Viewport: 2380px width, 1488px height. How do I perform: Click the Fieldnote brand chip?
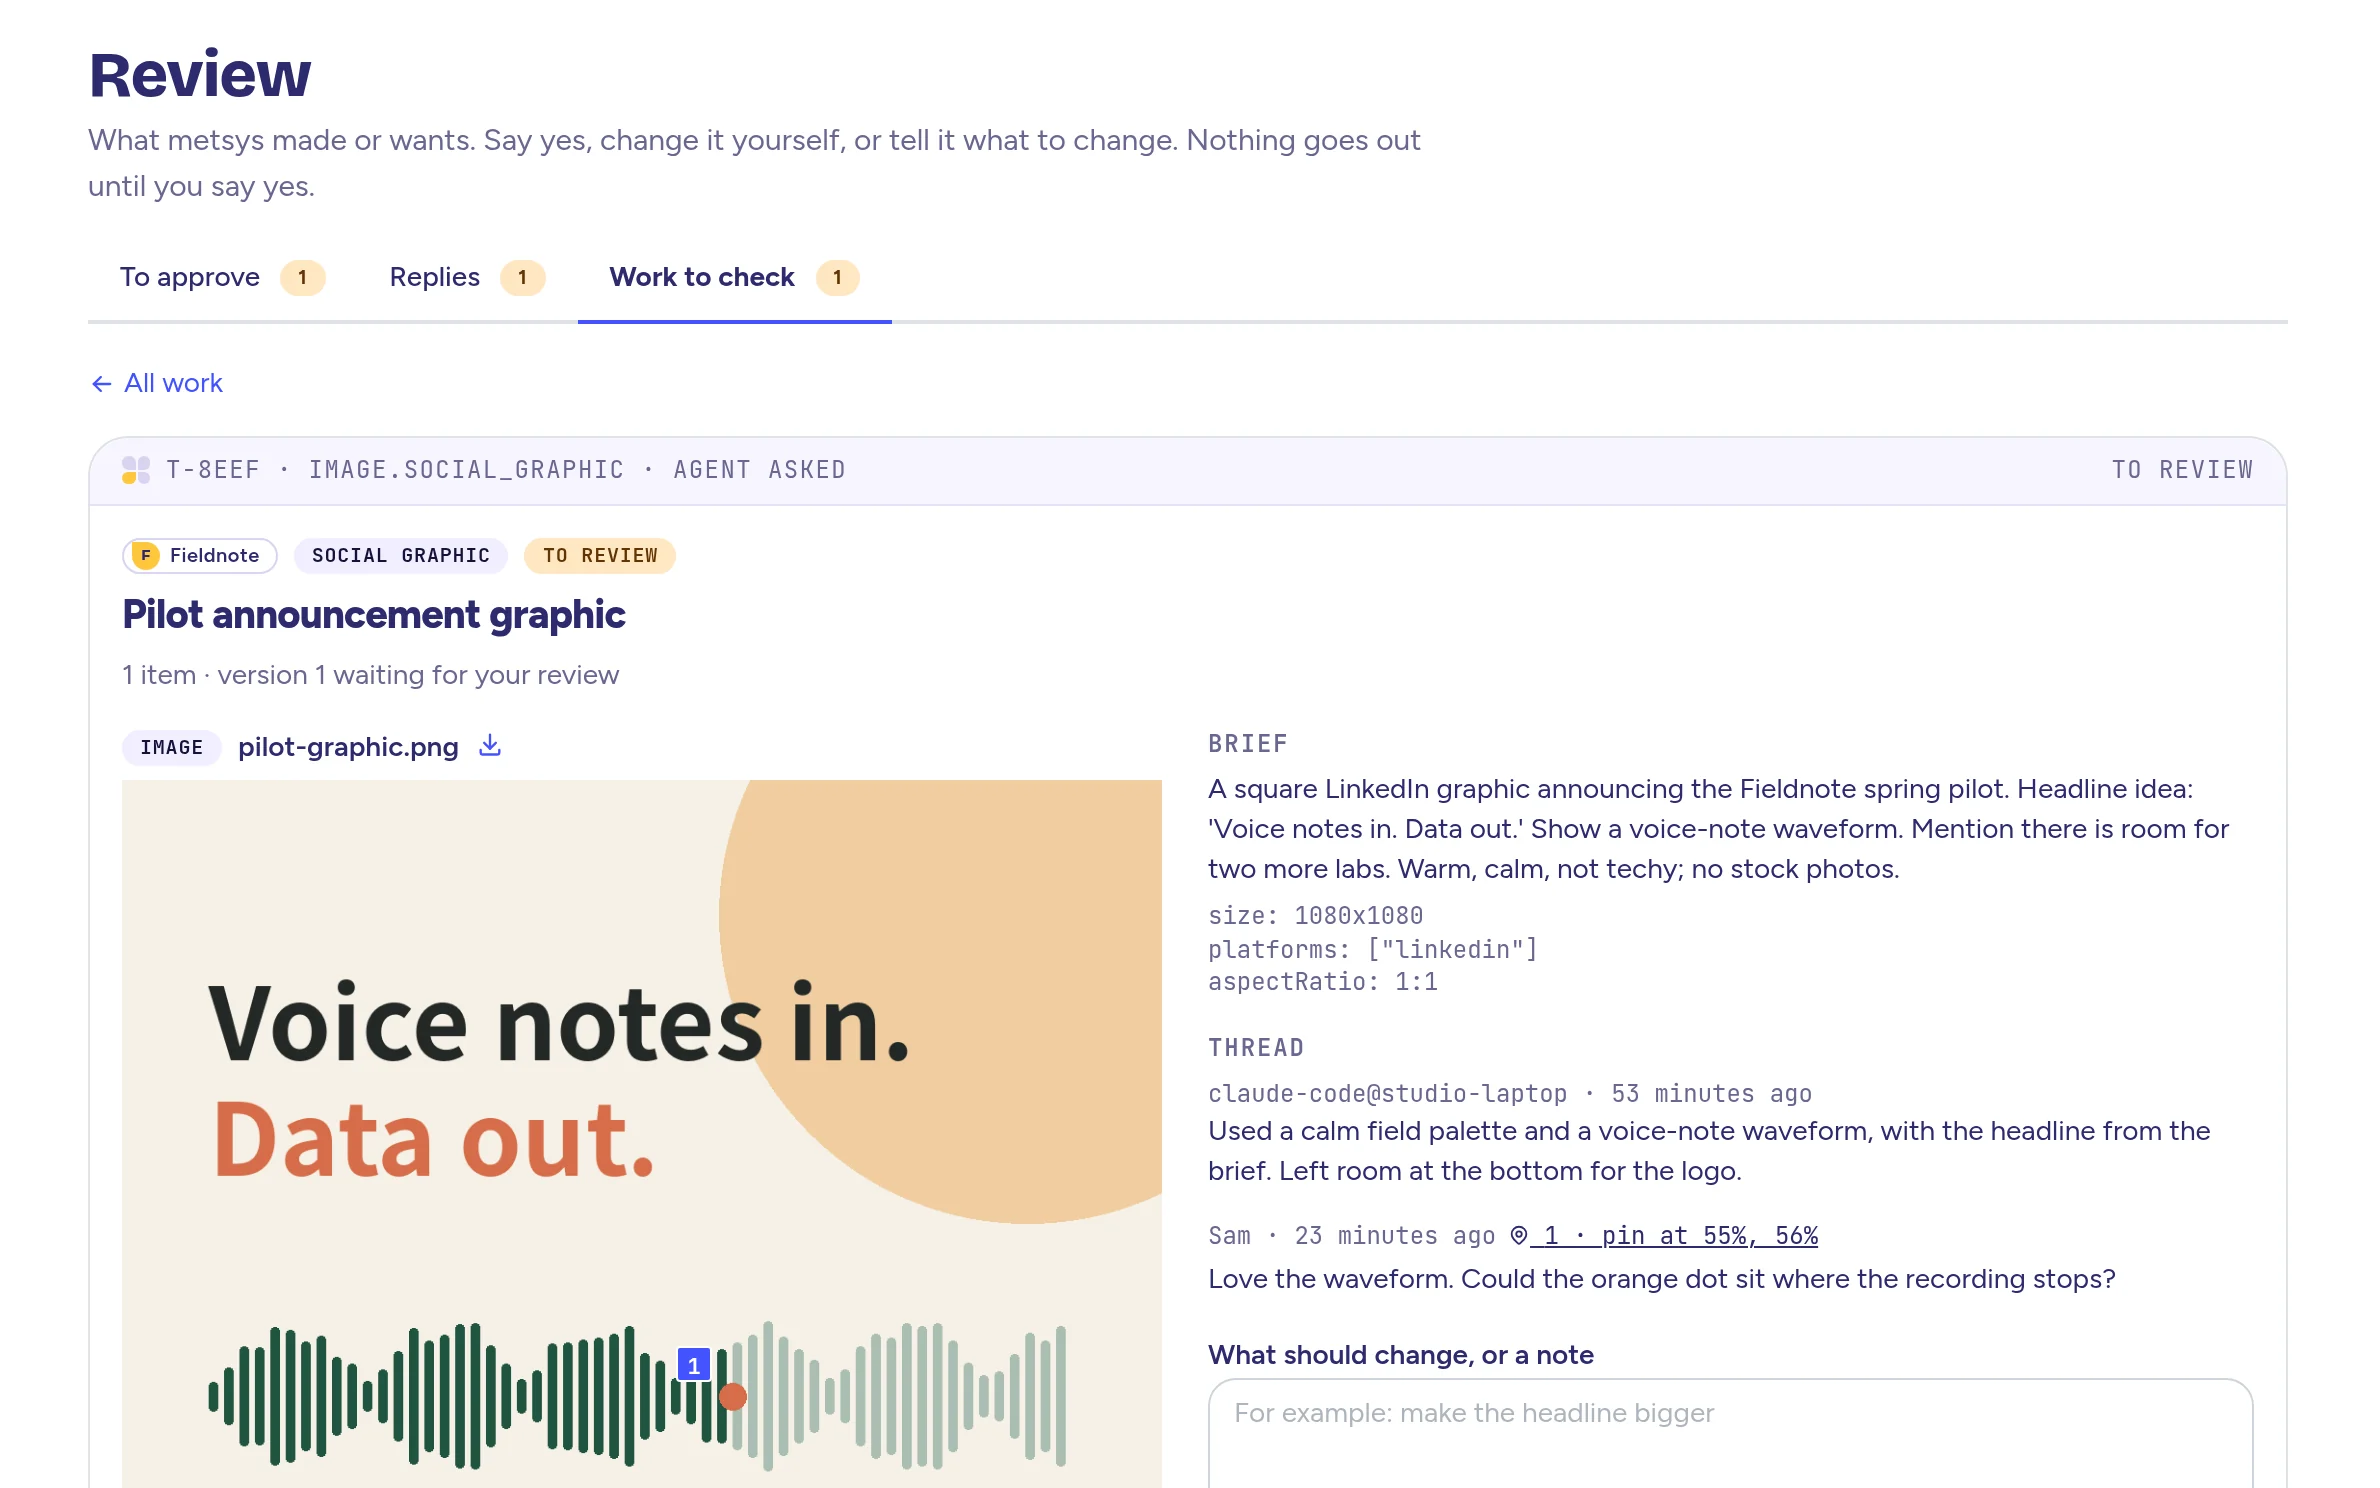[200, 556]
